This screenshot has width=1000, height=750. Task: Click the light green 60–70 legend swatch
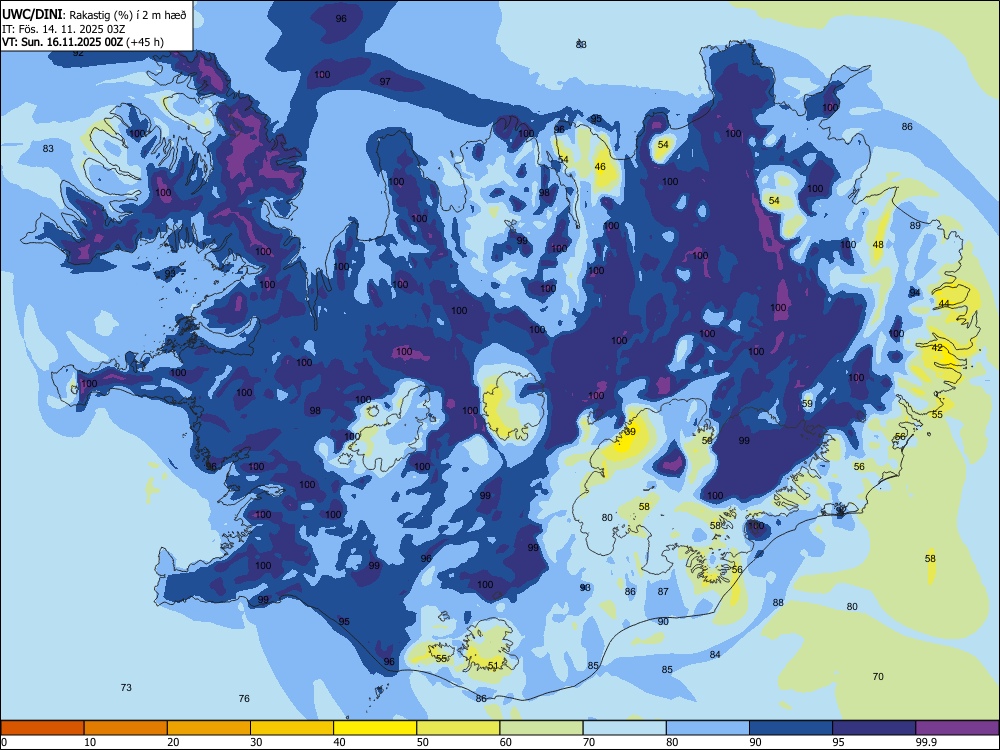point(541,728)
